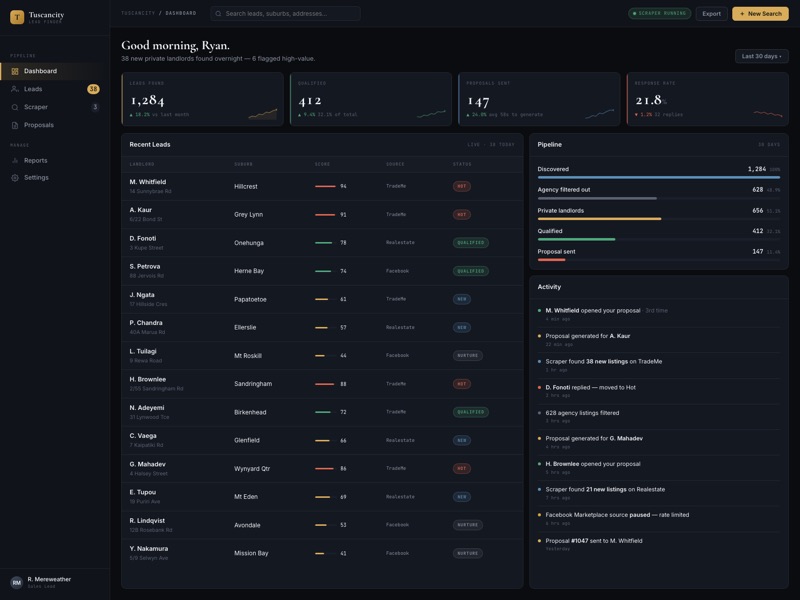The height and width of the screenshot is (600, 800).
Task: Click the Status column header
Action: coord(462,164)
